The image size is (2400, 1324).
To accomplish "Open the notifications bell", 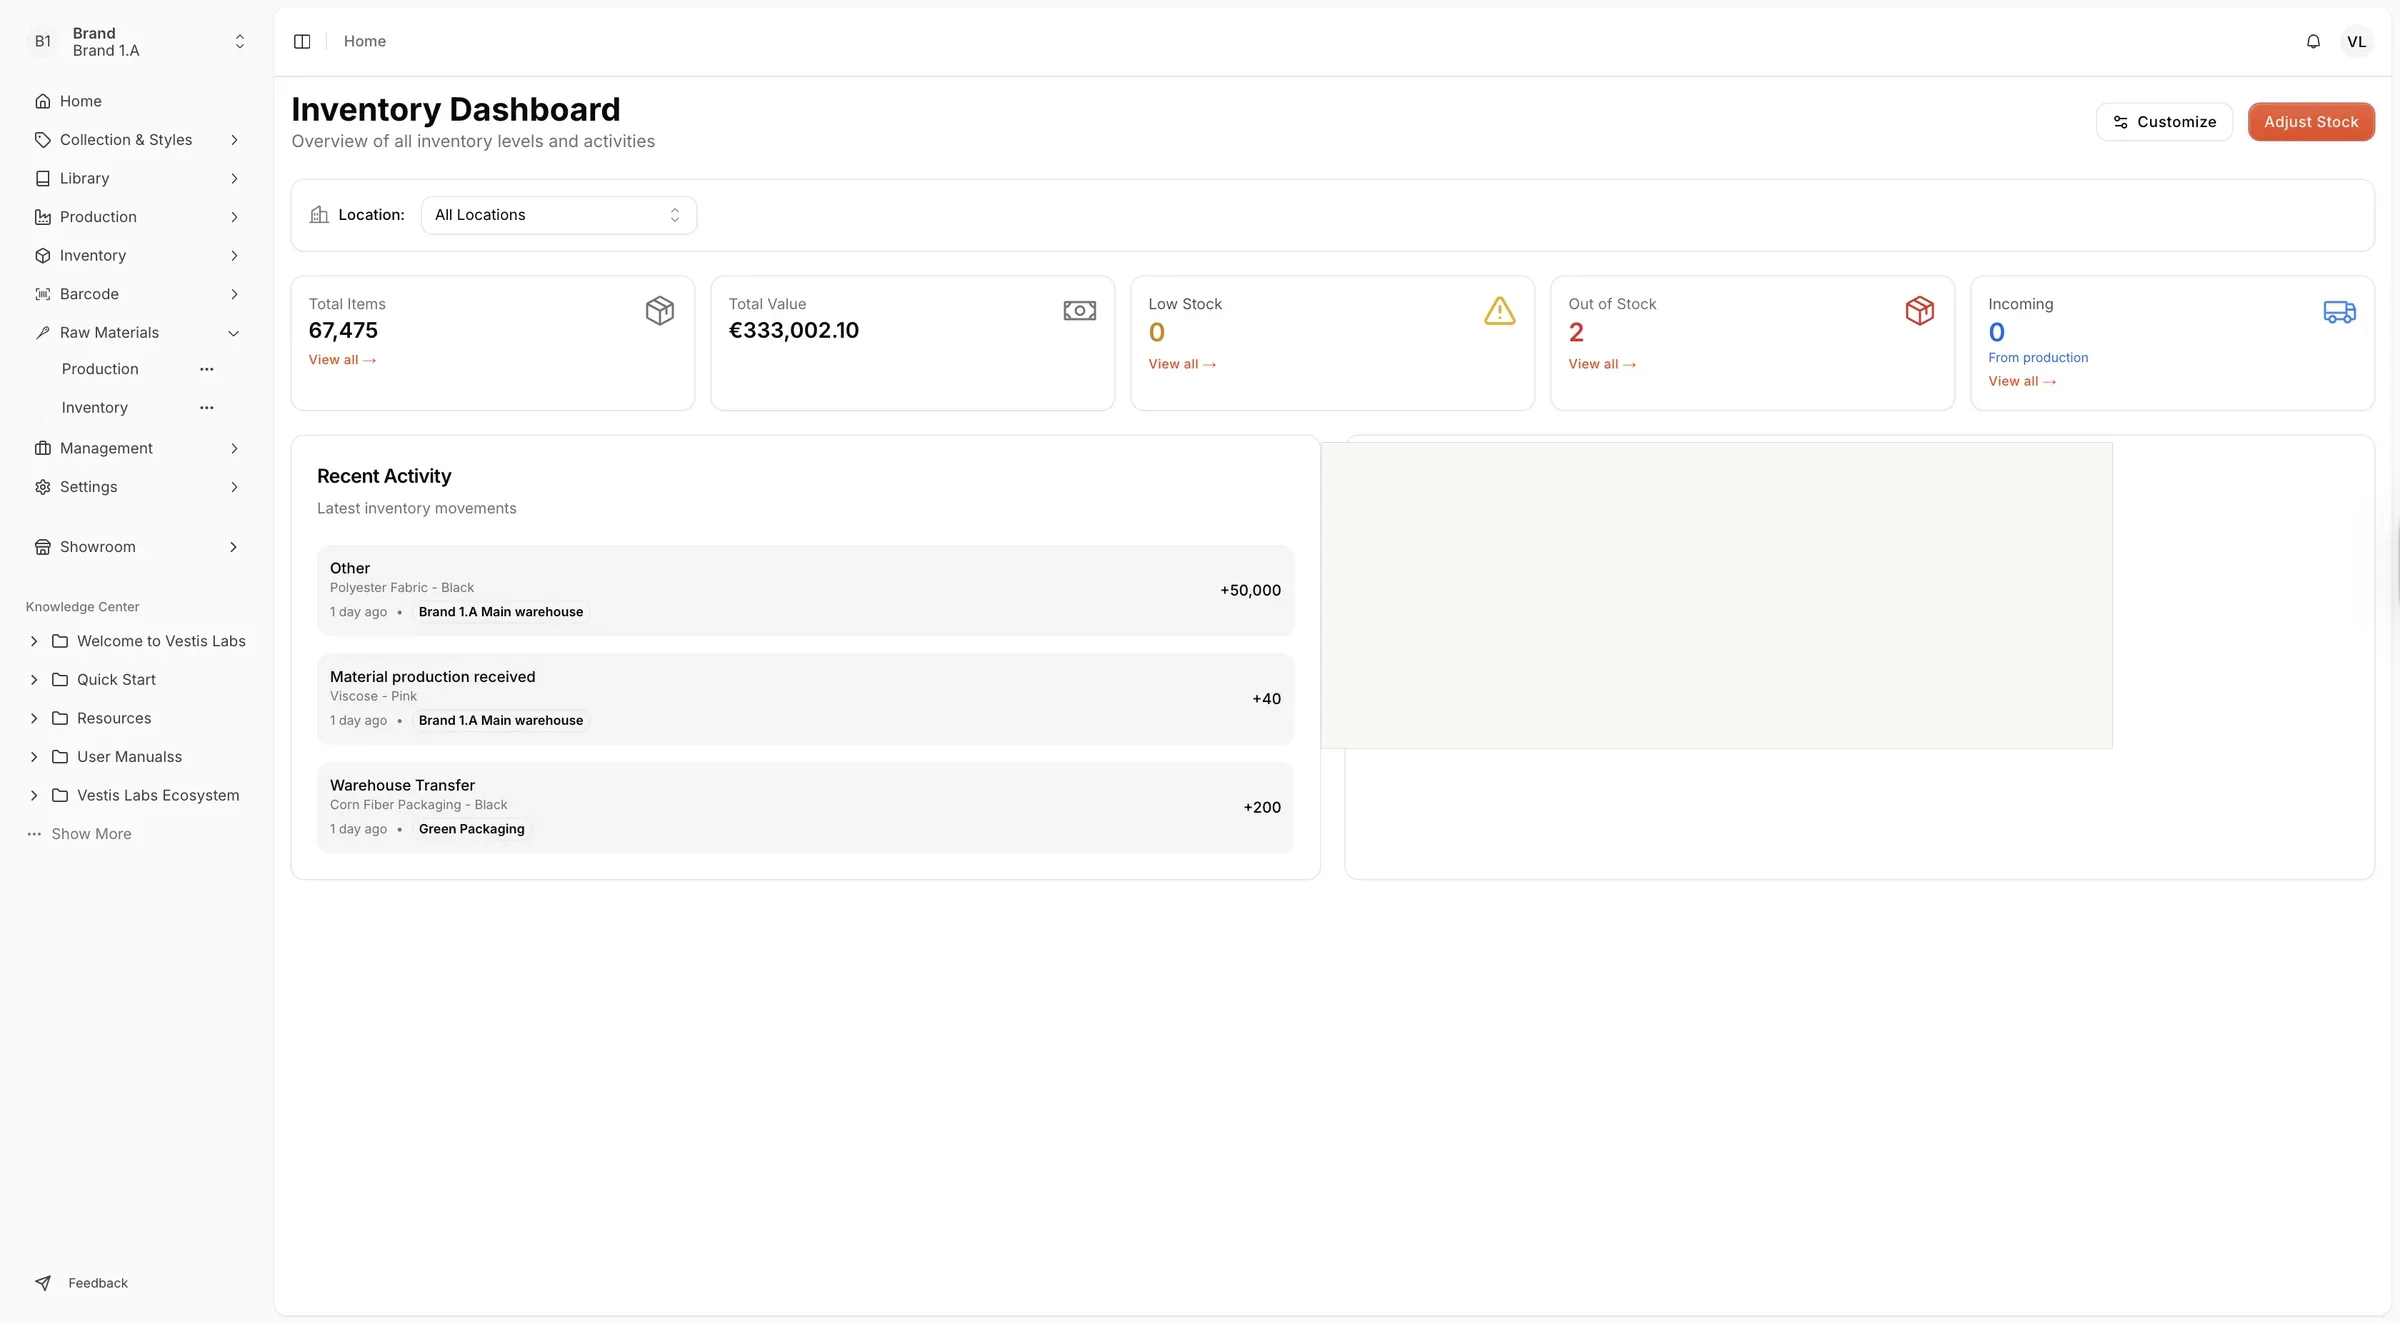I will [2313, 41].
